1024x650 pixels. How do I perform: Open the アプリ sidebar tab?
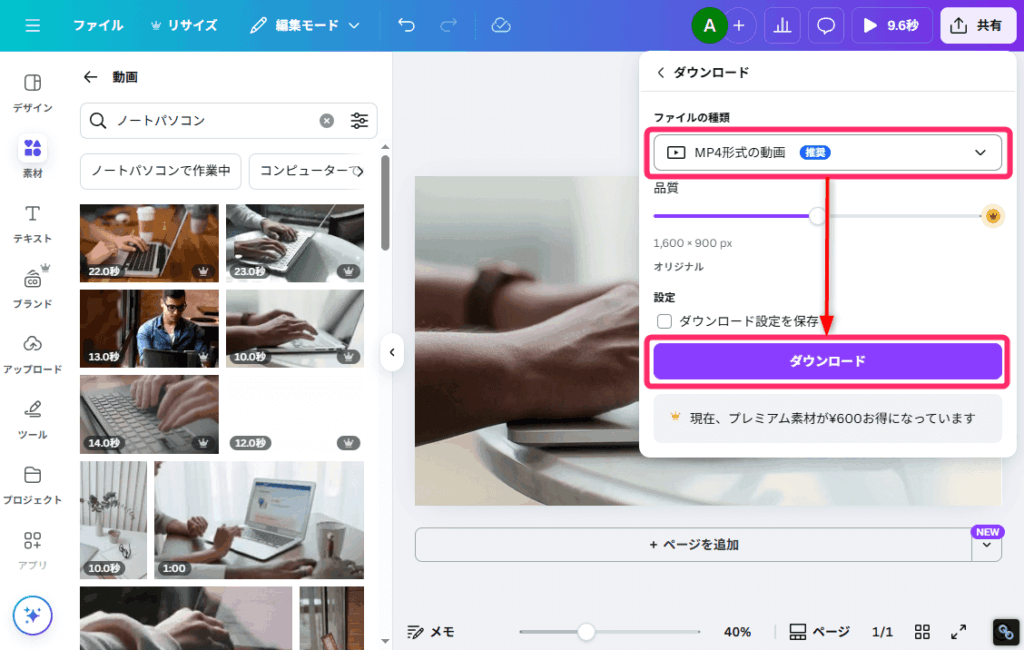[32, 550]
